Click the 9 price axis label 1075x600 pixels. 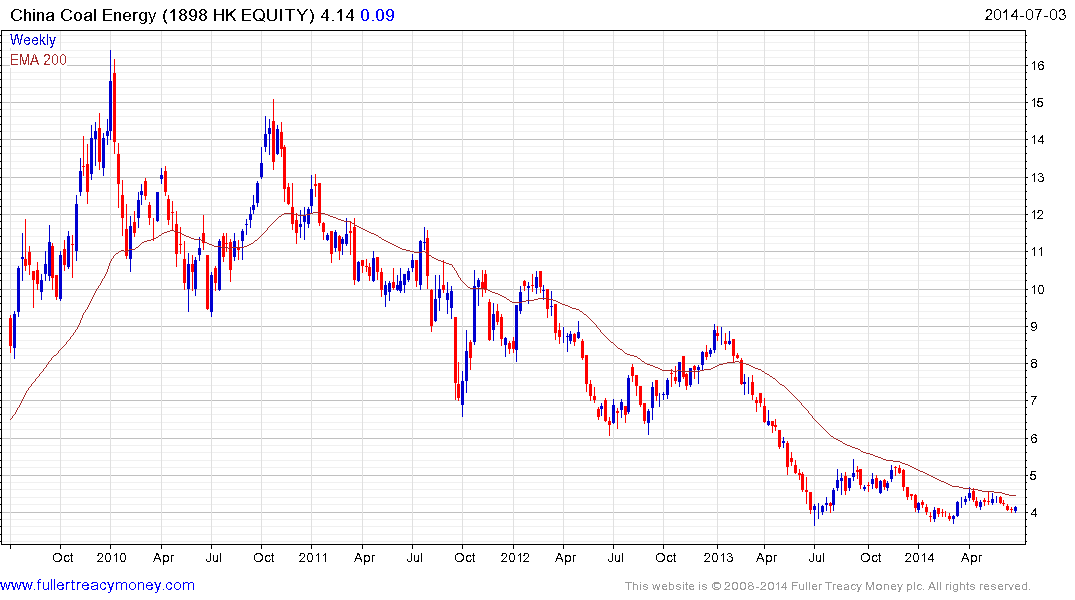pyautogui.click(x=1035, y=326)
